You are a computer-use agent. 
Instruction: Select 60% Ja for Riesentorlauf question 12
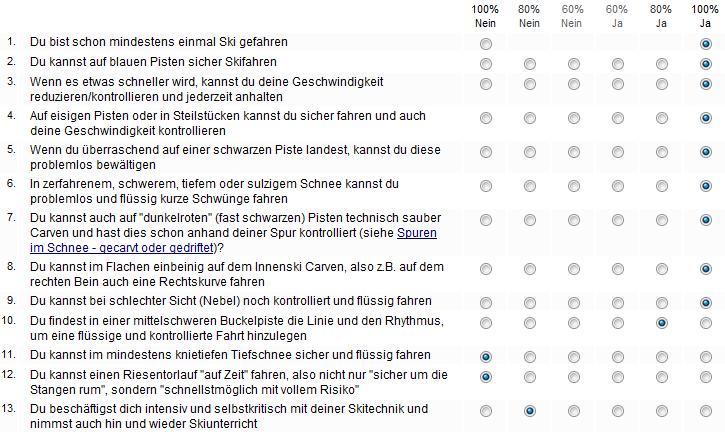coord(617,377)
